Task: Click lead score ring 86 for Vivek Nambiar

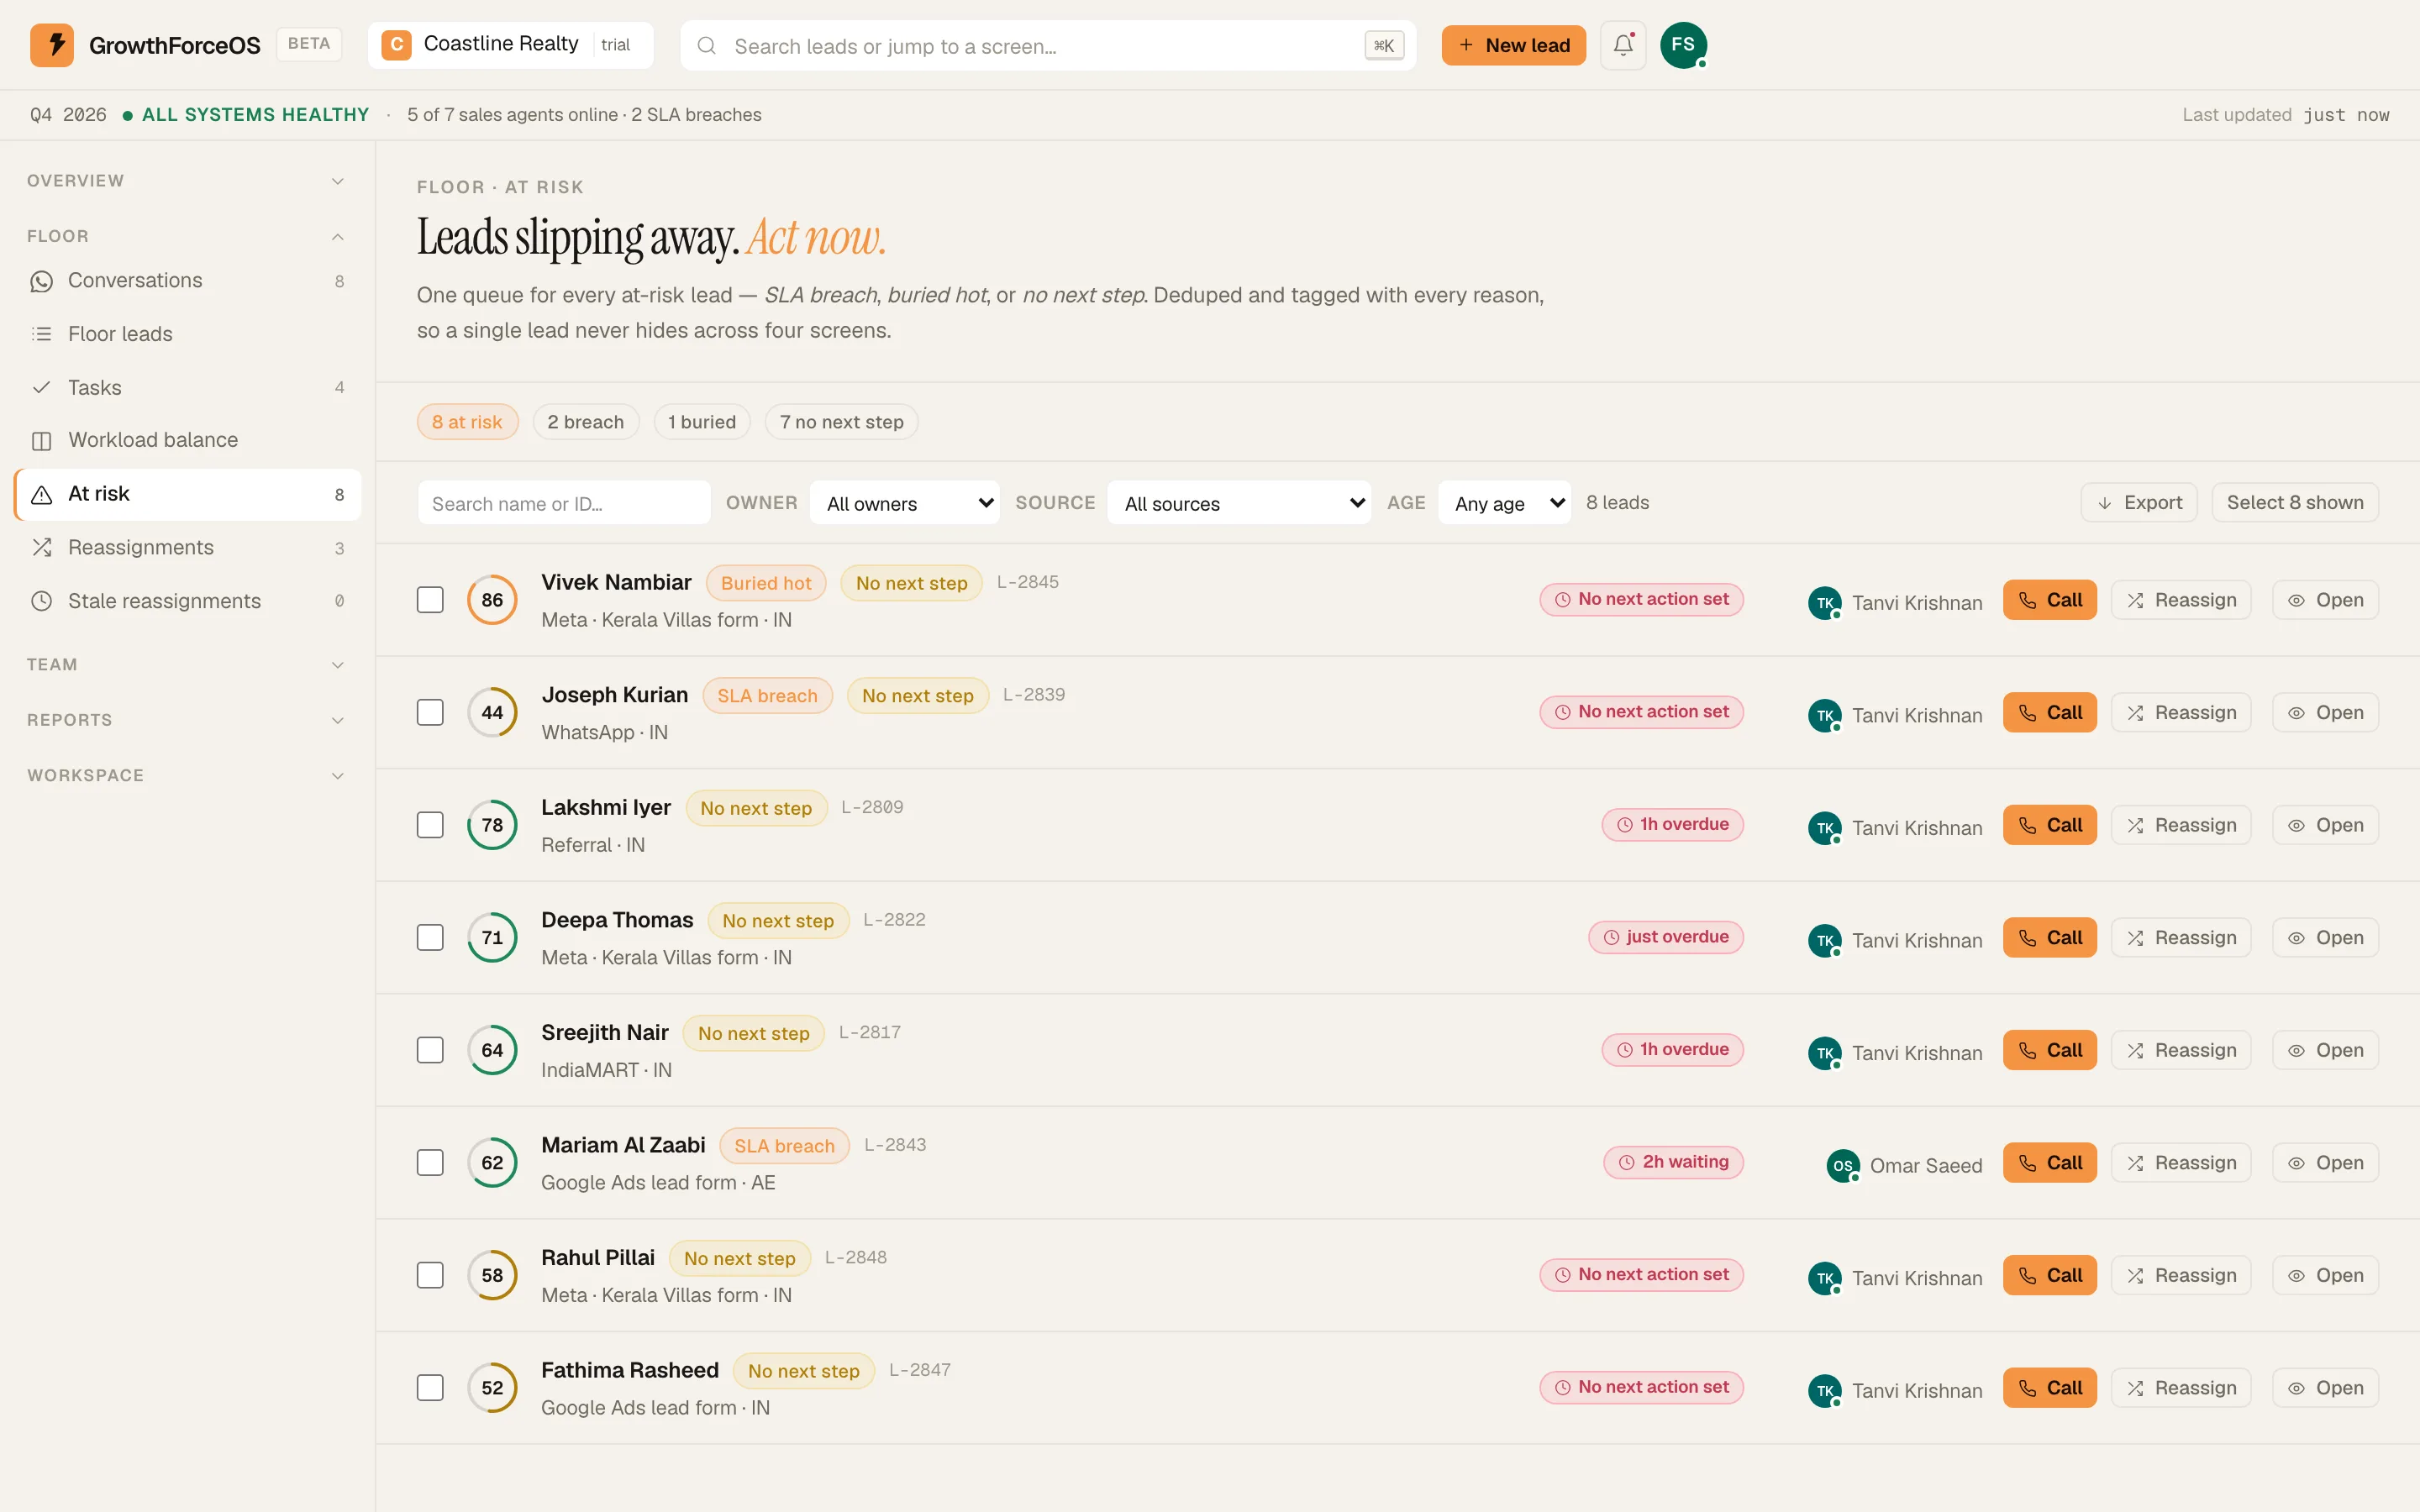Action: (x=492, y=600)
